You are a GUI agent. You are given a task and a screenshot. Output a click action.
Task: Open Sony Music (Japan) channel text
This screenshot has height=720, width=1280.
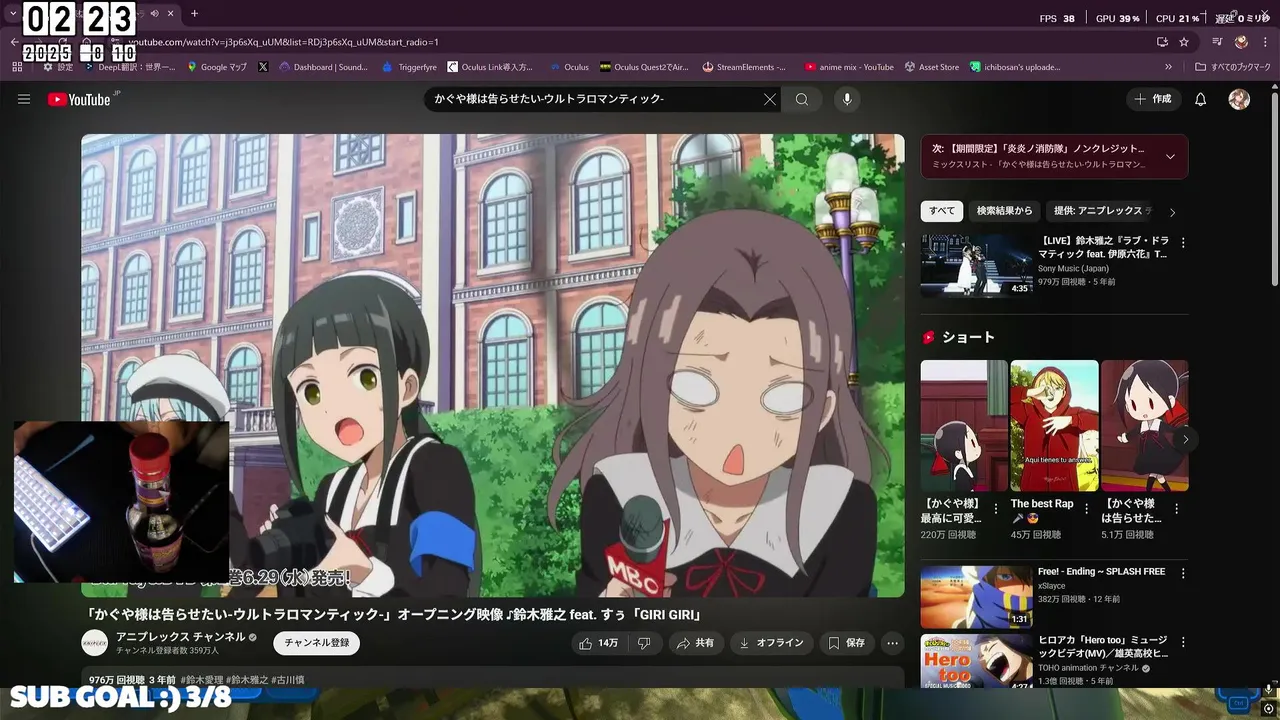[1073, 268]
